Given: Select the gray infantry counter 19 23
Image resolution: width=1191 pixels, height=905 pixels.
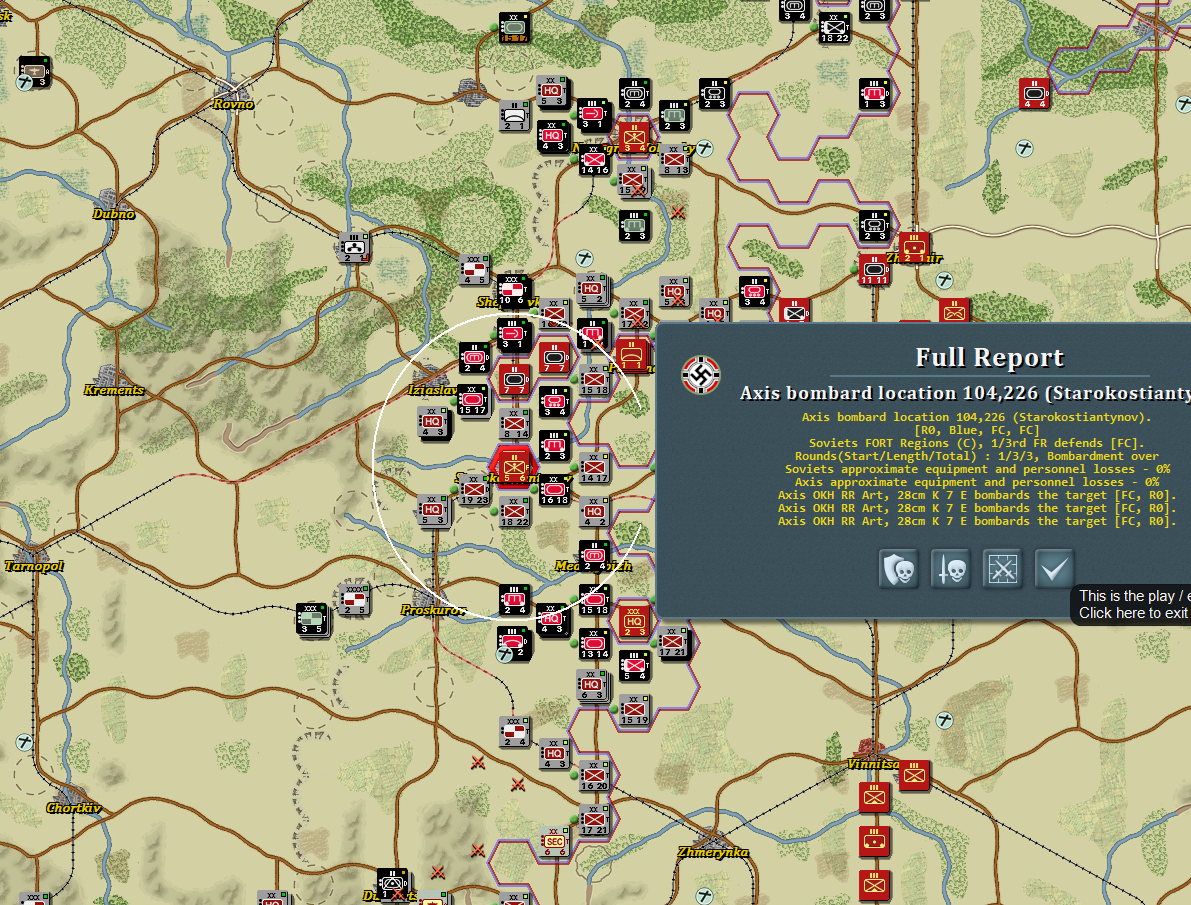Looking at the screenshot, I should click(473, 489).
